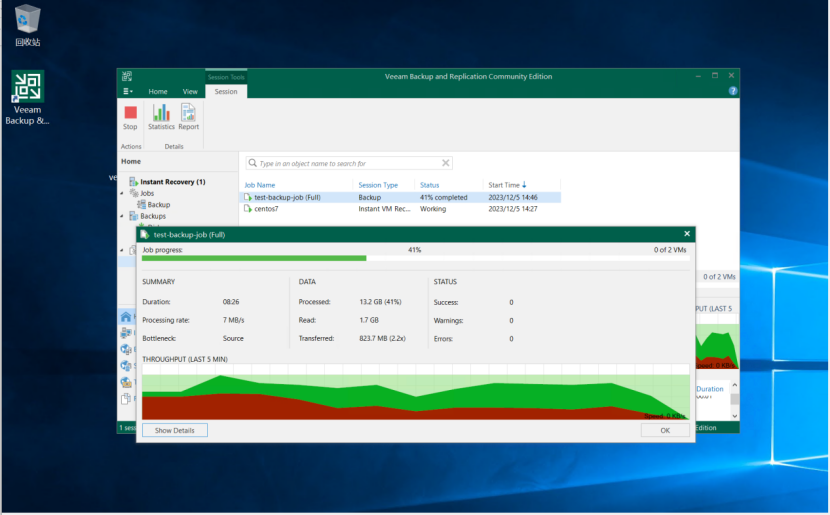The height and width of the screenshot is (515, 830).
Task: Open the Tape Infrastructure sidebar icon
Action: (x=126, y=382)
